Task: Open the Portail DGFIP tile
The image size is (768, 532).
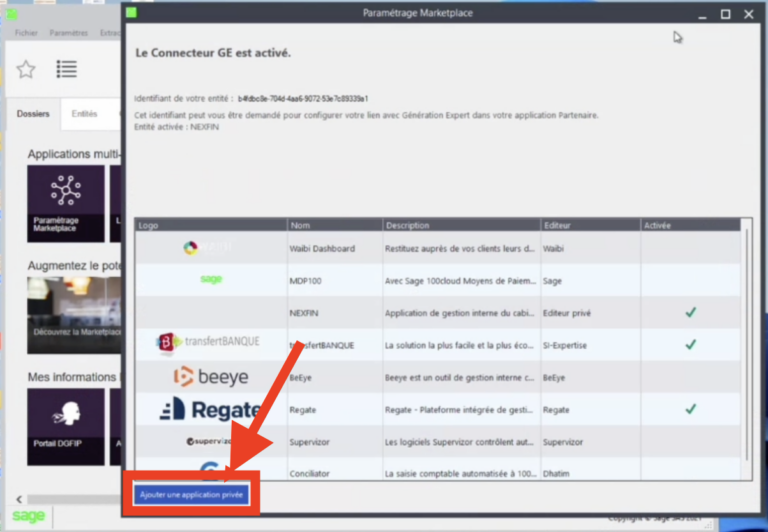Action: coord(66,427)
